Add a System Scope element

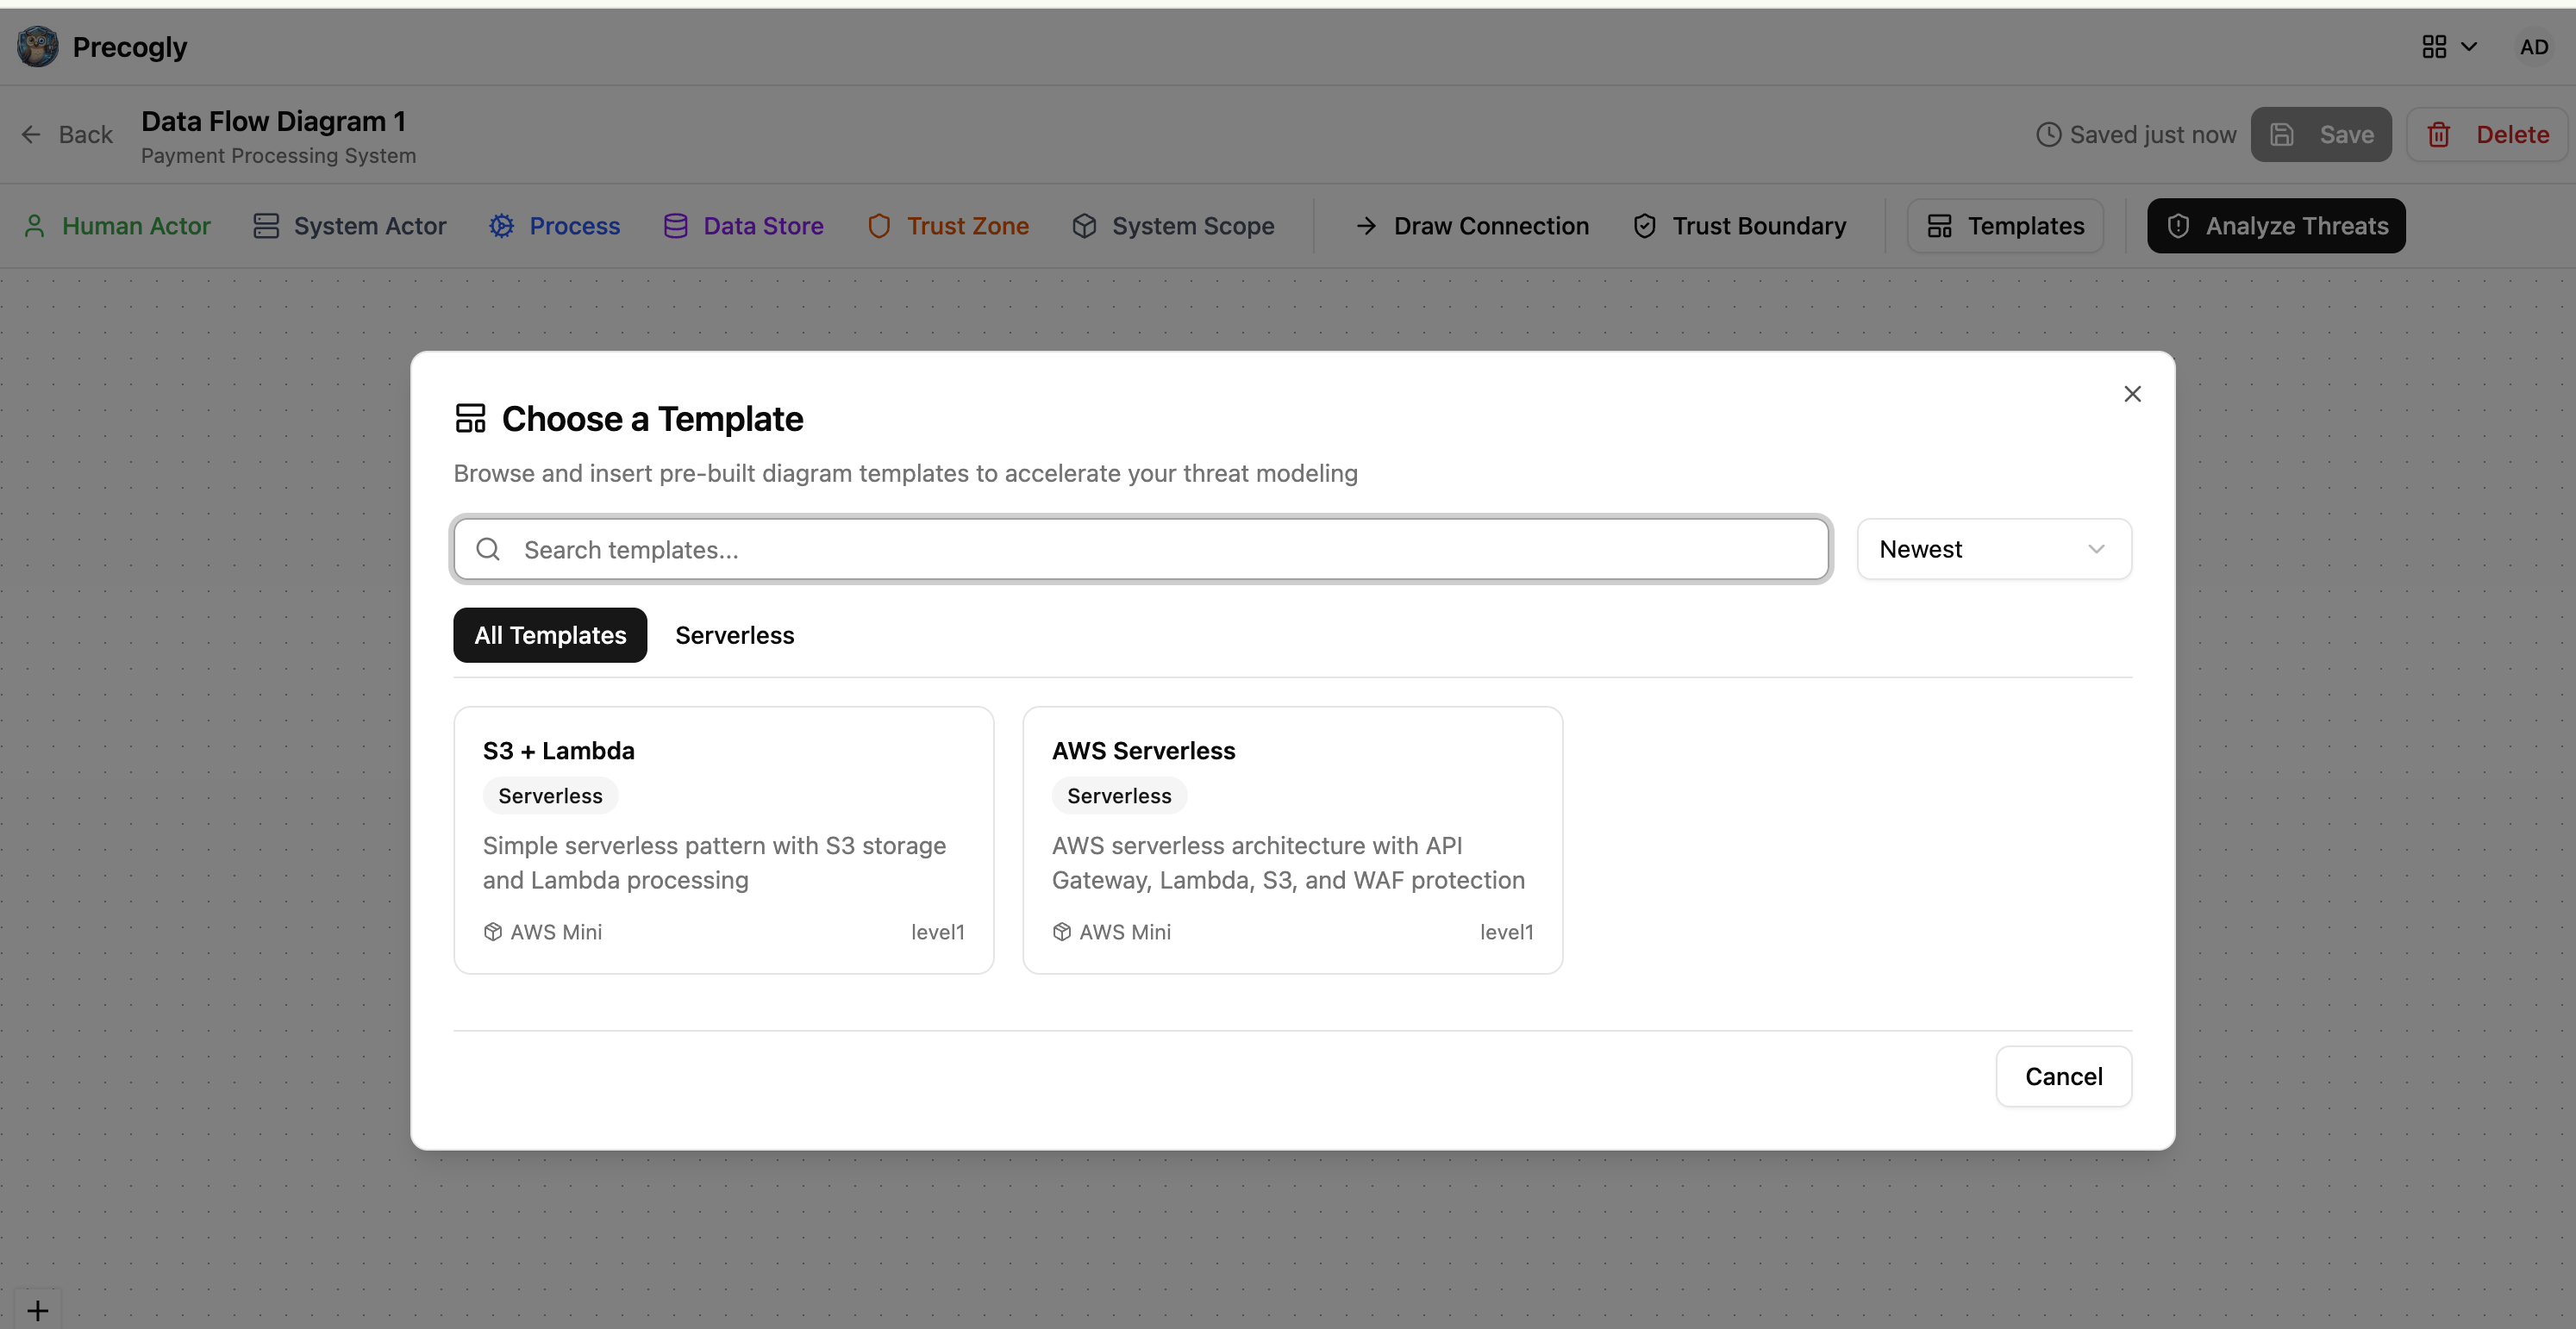(x=1173, y=226)
